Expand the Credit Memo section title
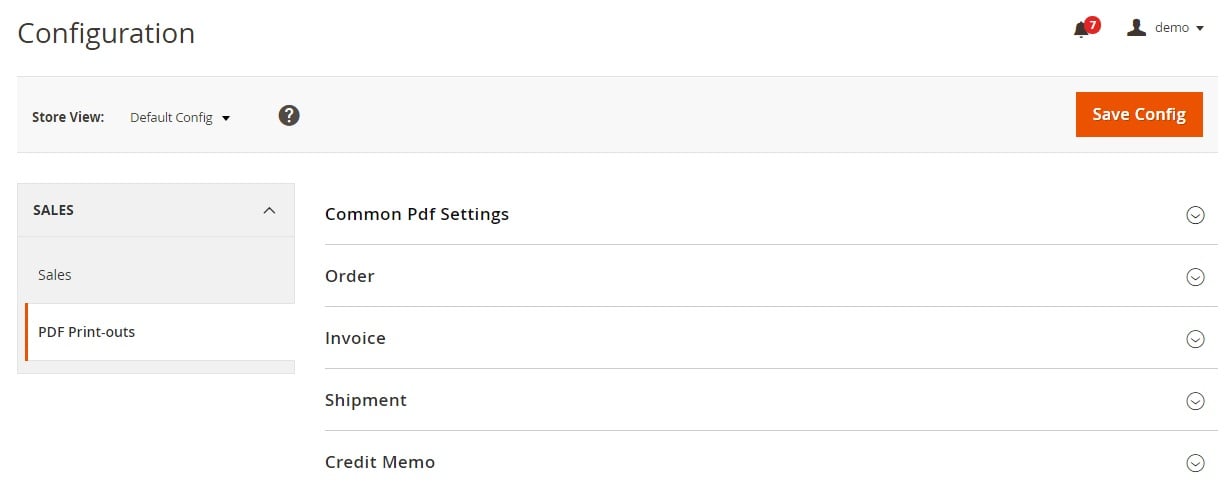 click(x=380, y=462)
